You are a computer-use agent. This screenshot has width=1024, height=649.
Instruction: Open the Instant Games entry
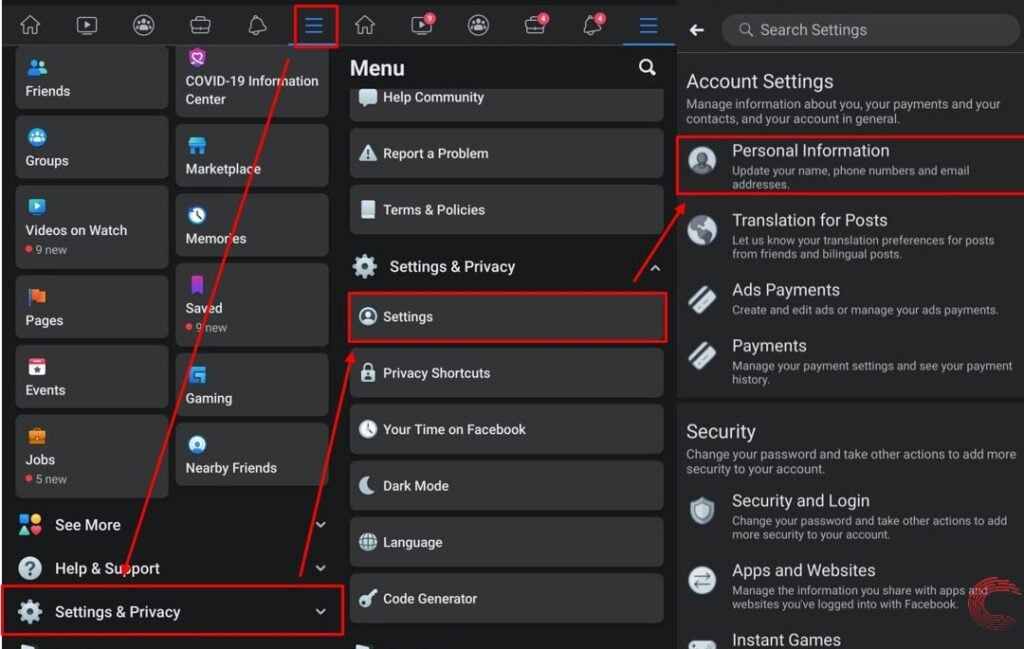(x=850, y=640)
